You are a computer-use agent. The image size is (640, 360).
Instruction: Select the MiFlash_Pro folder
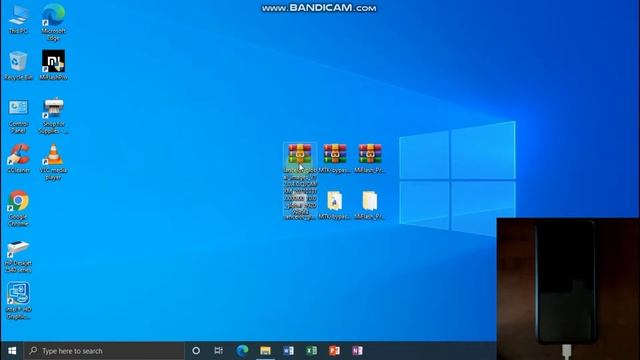click(x=370, y=206)
